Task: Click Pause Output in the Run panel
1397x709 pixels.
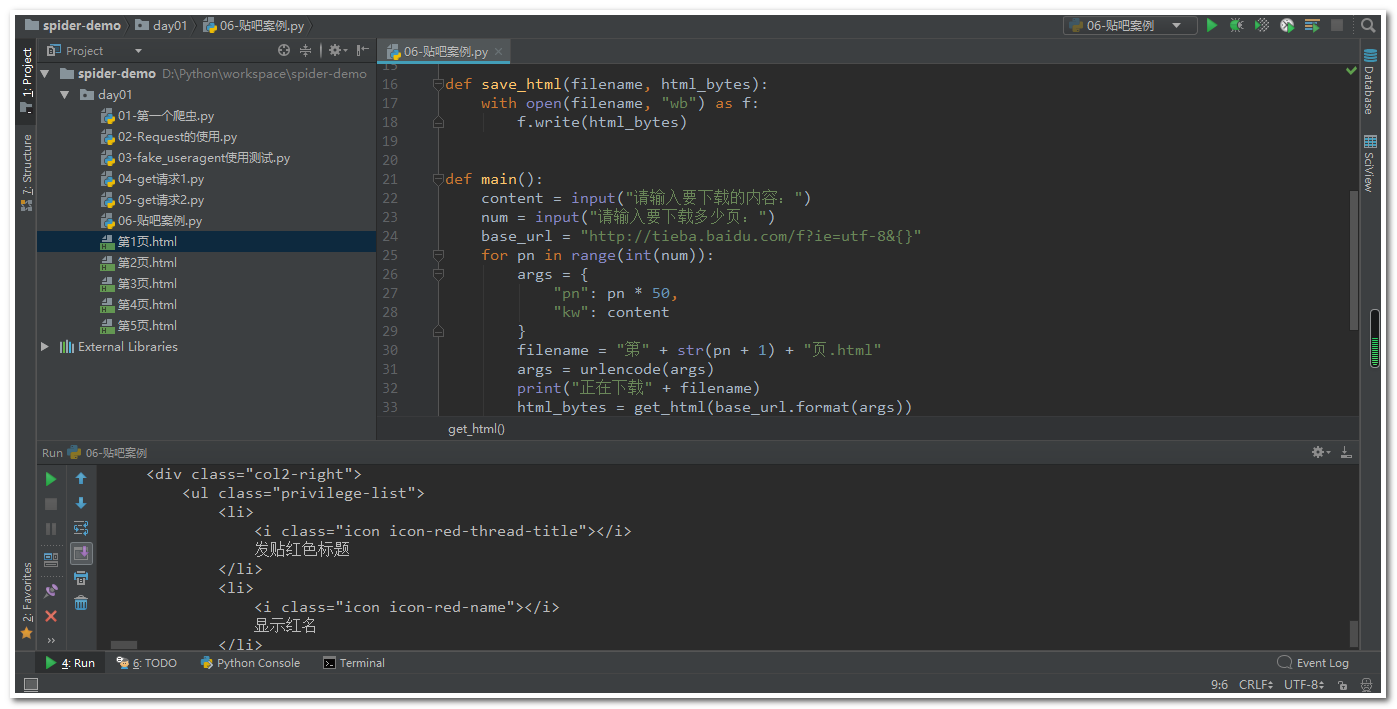Action: click(51, 528)
